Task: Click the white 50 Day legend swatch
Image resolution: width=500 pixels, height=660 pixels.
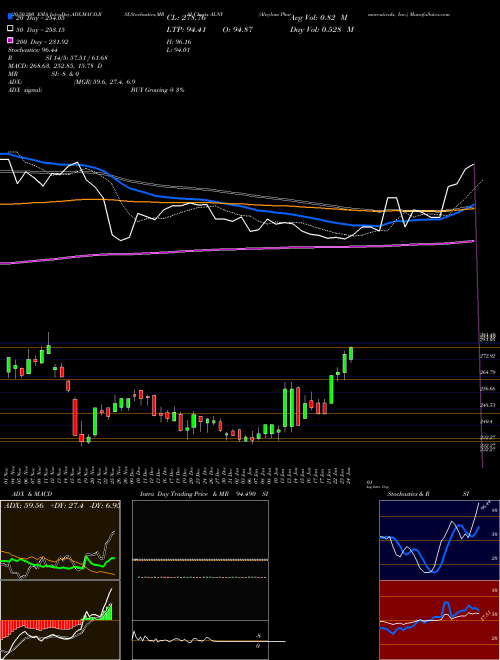Action: click(10, 29)
